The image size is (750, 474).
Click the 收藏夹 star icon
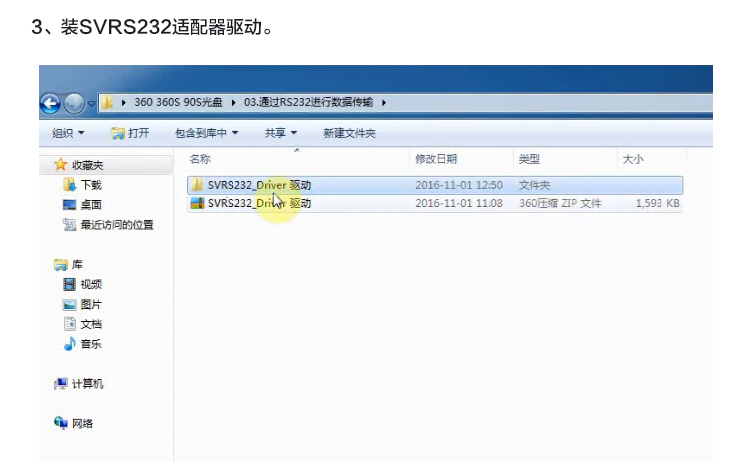[60, 164]
